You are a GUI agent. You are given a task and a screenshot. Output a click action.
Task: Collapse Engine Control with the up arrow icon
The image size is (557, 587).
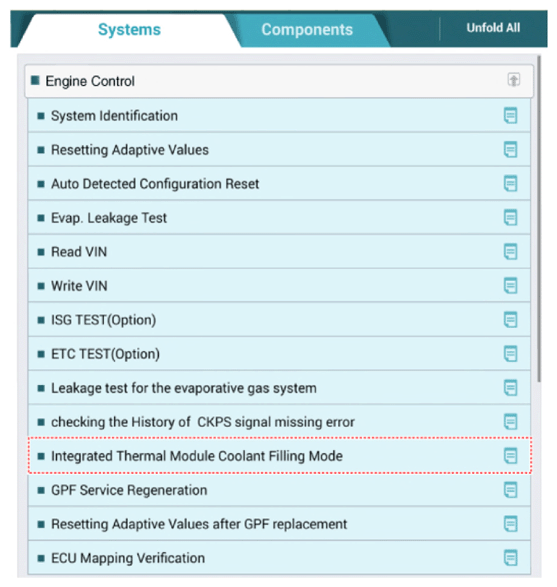pyautogui.click(x=514, y=80)
